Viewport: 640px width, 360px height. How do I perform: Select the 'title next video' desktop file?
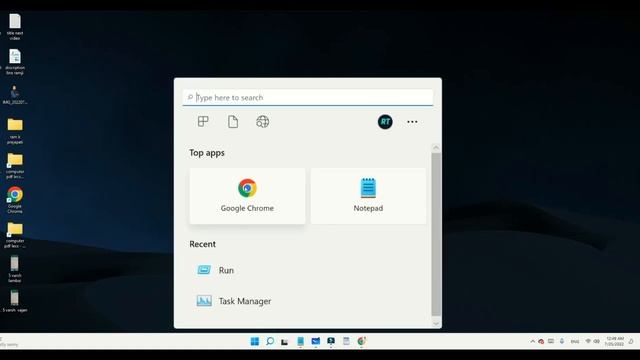15,27
